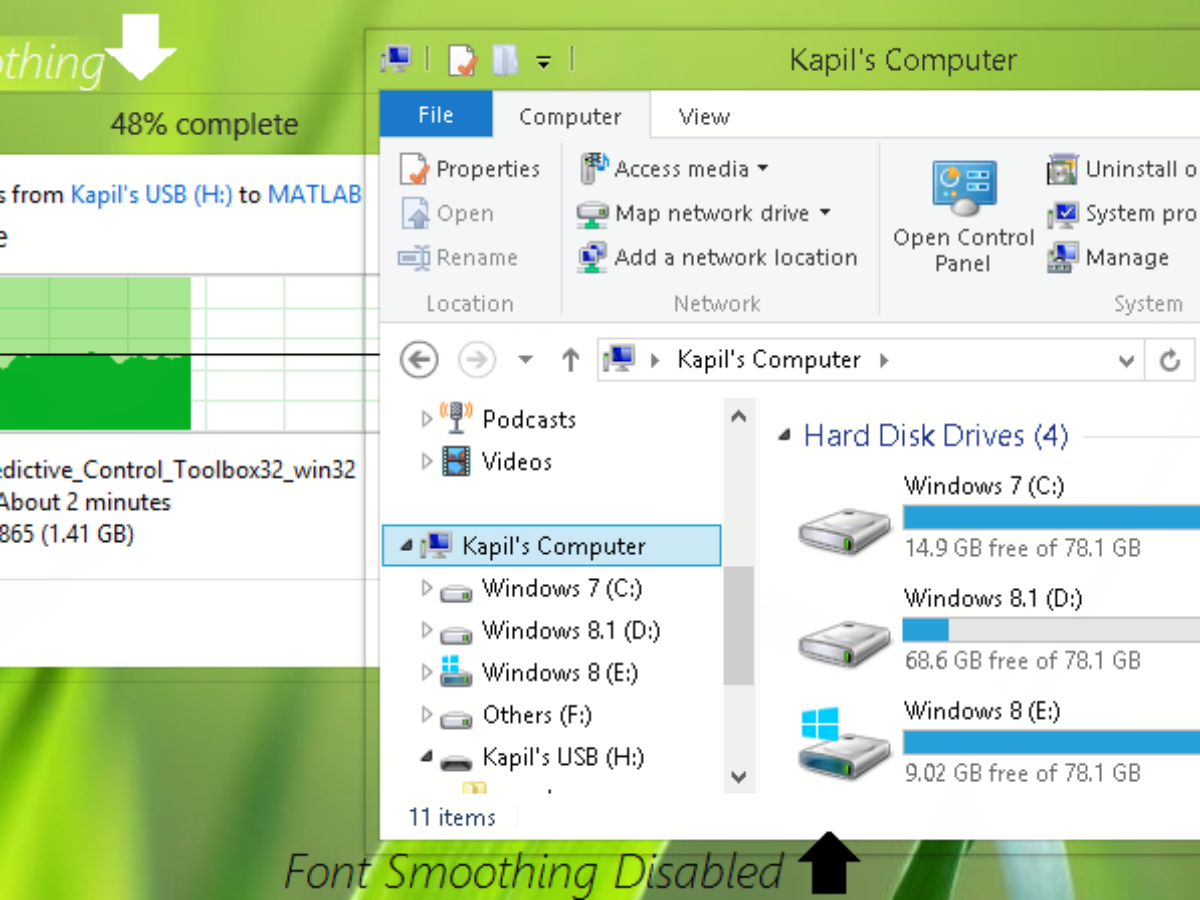Select Windows 8.1 (D:) in tree

(571, 631)
